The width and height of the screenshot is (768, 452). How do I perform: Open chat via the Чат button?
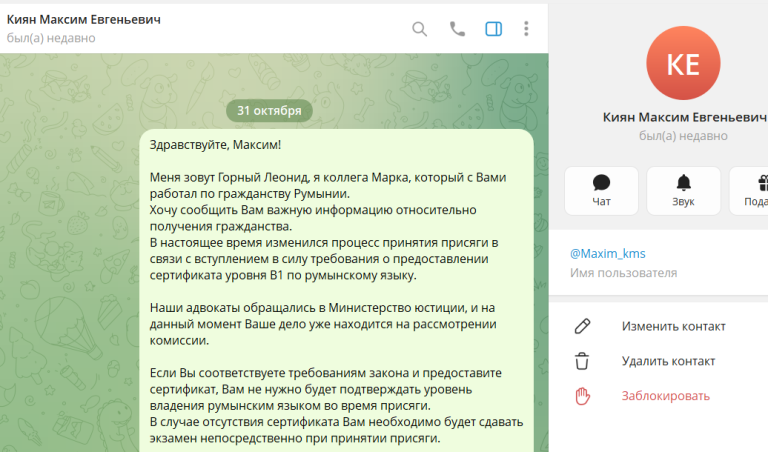tap(601, 191)
